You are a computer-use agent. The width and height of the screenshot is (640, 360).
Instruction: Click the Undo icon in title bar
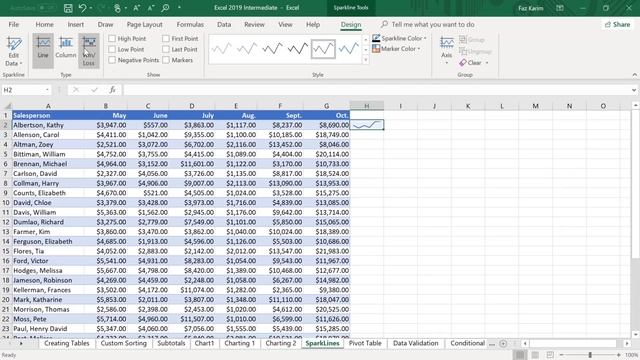[x=83, y=8]
